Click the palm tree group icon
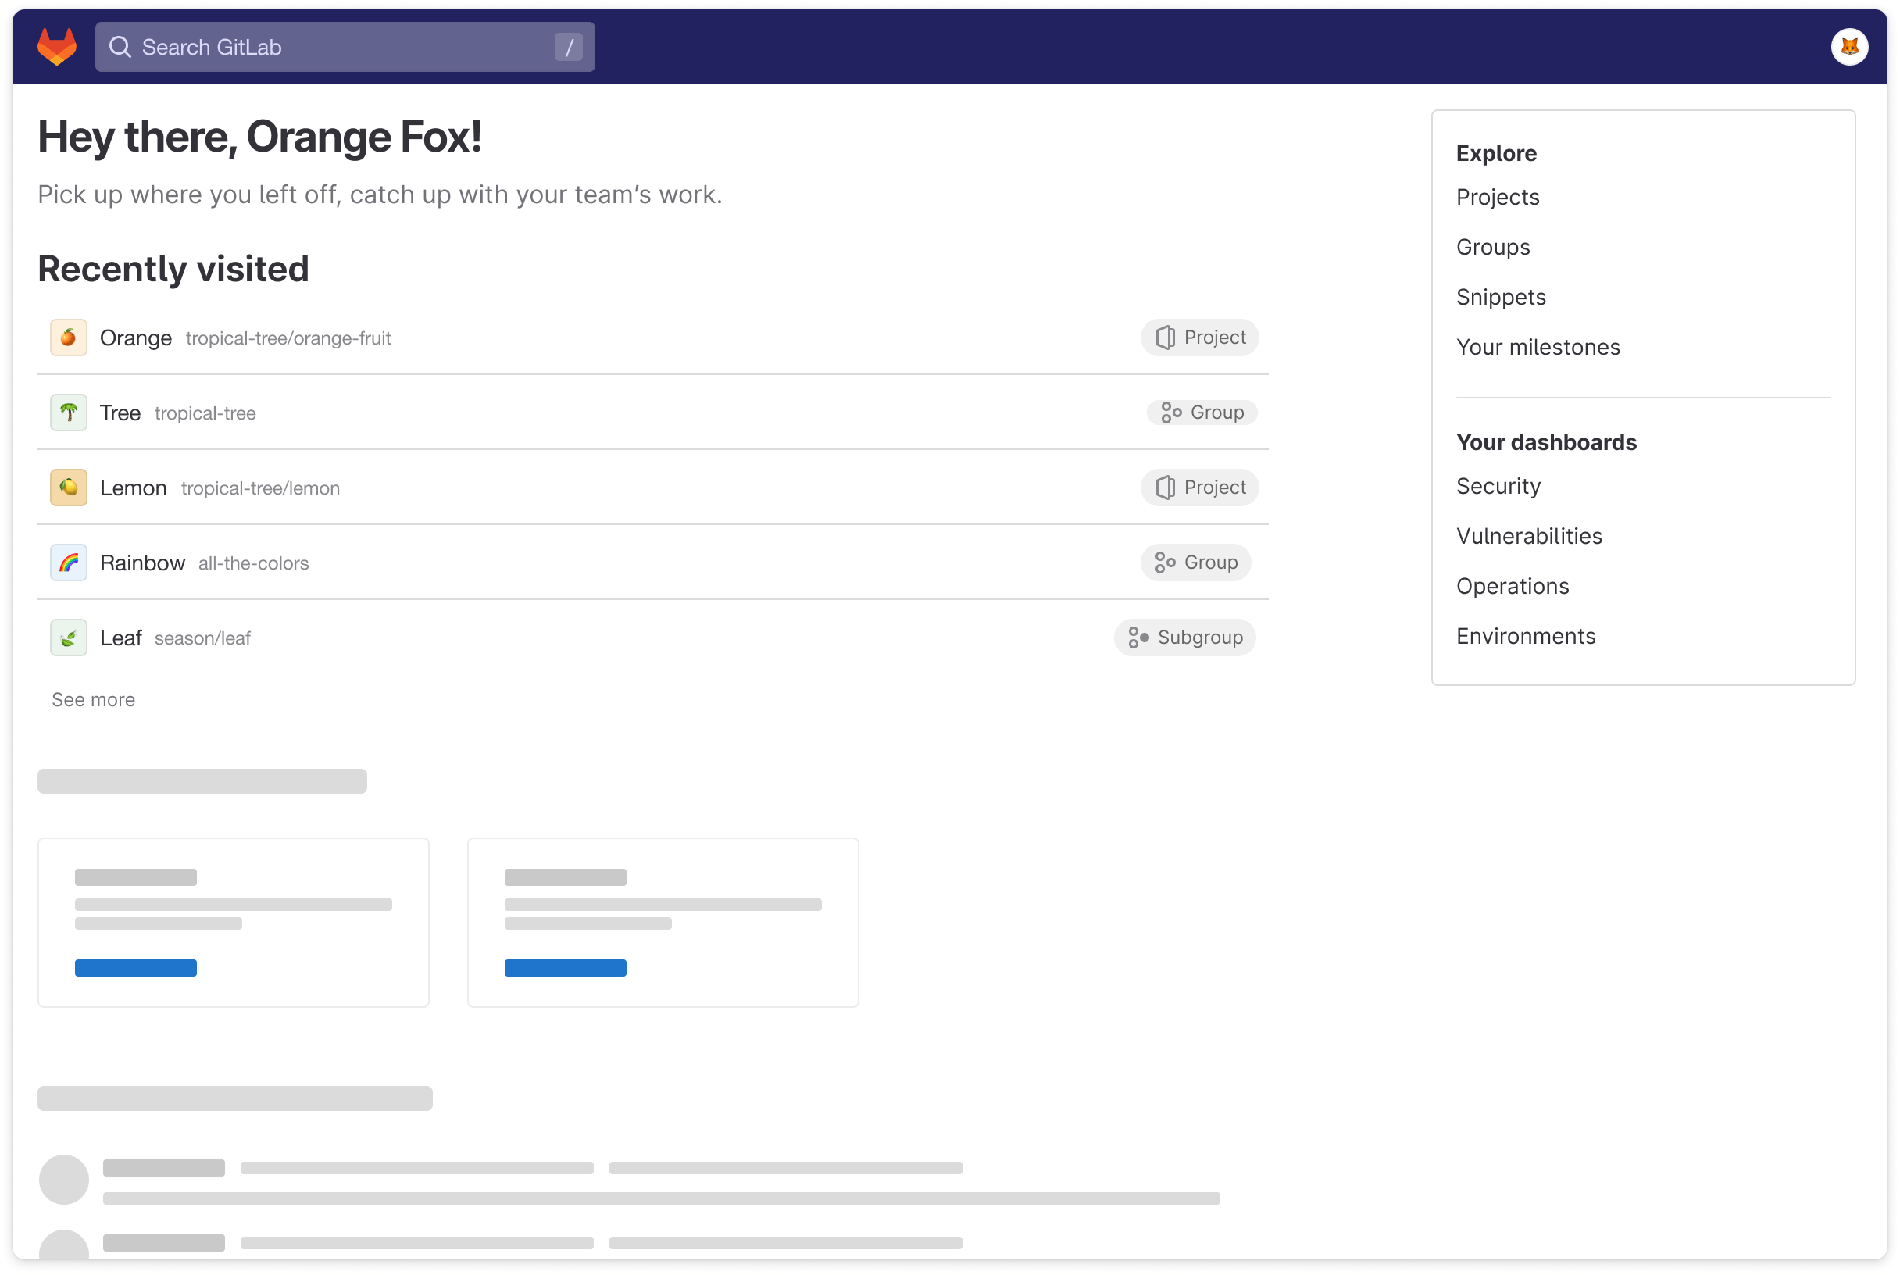1900x1275 pixels. click(x=68, y=412)
